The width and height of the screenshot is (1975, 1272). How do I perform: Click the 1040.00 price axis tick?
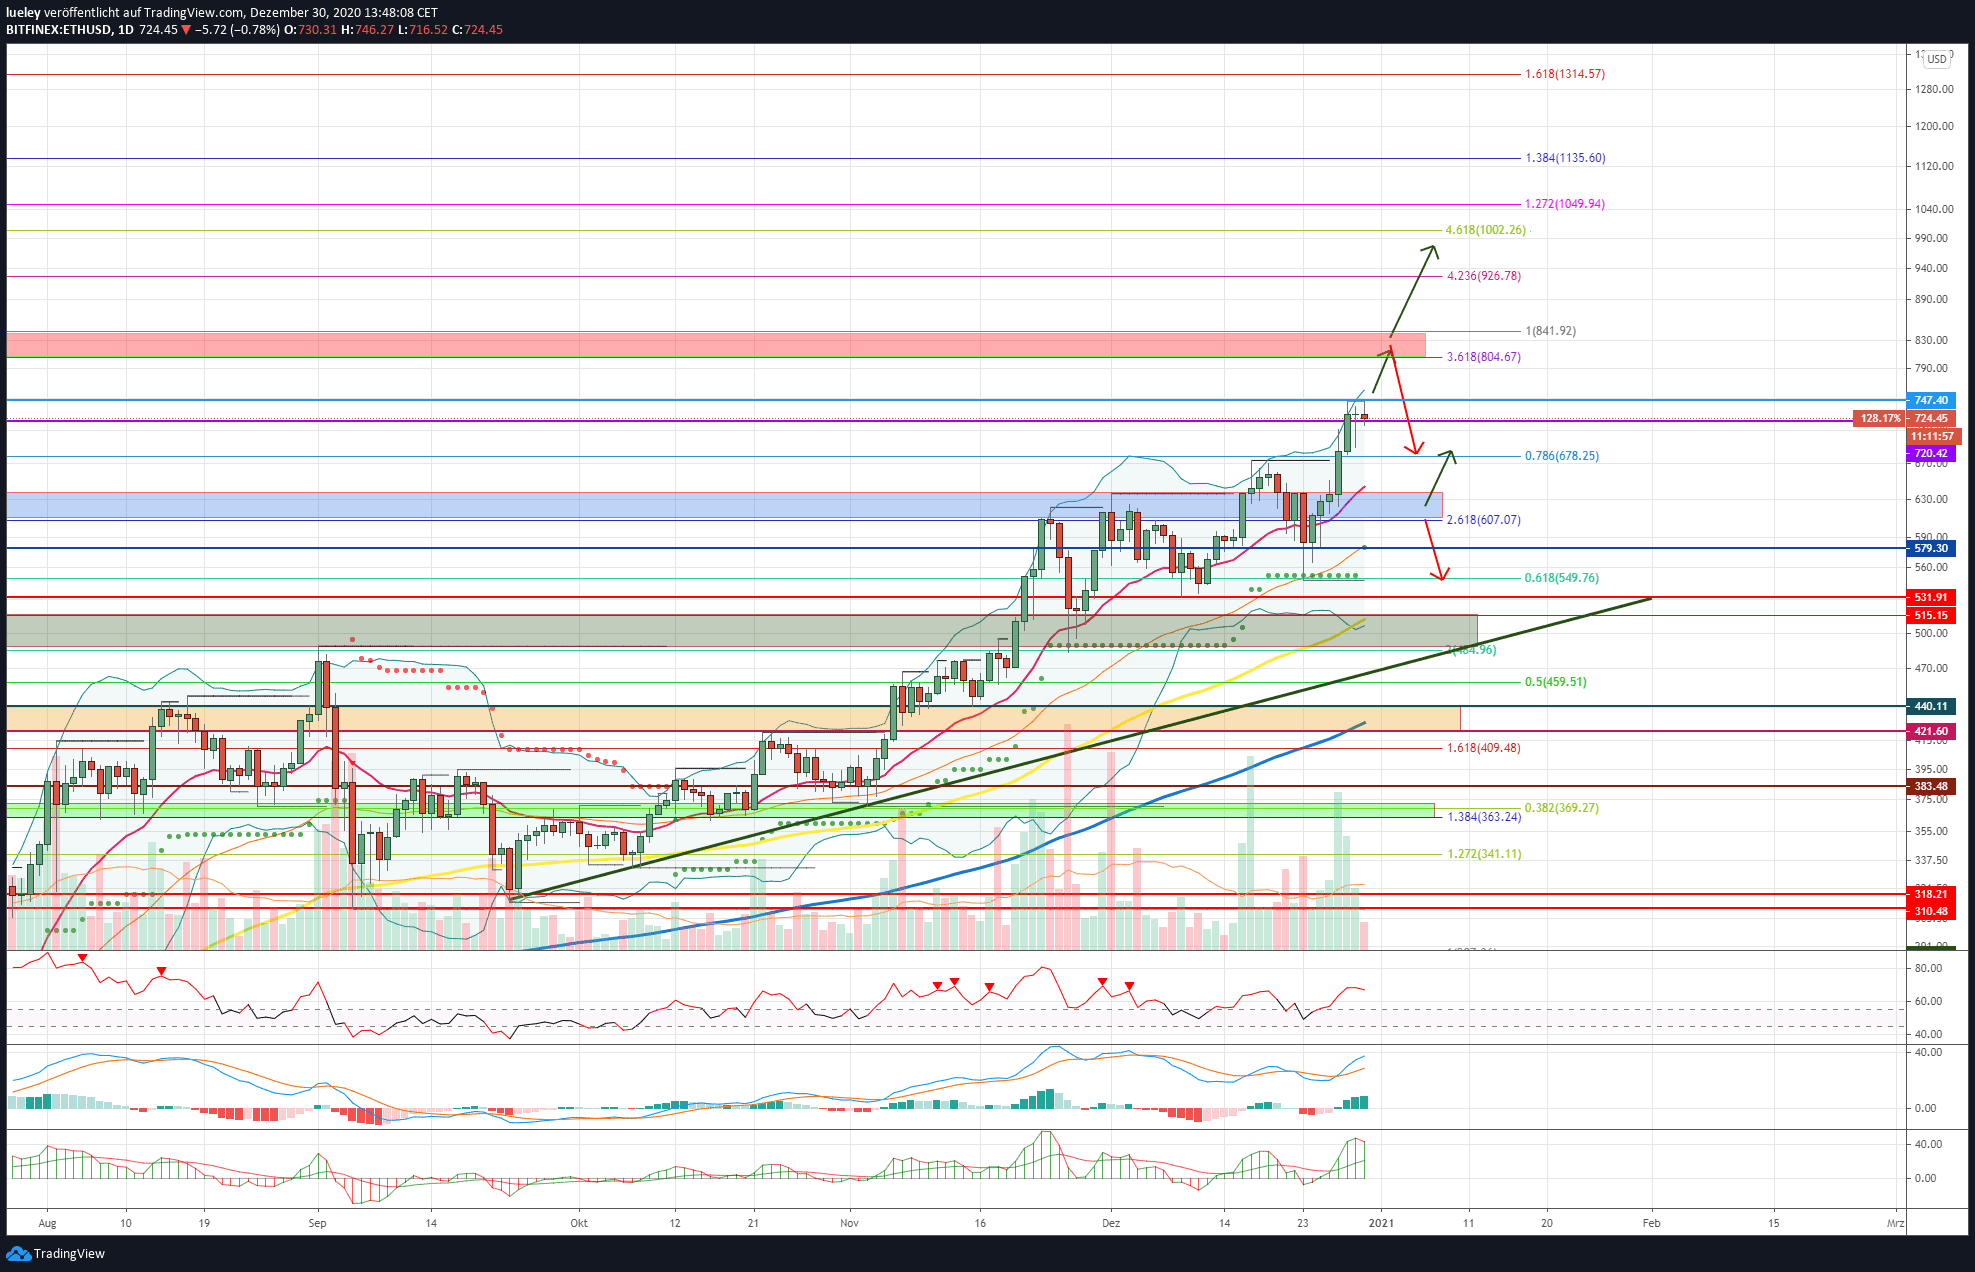1934,209
